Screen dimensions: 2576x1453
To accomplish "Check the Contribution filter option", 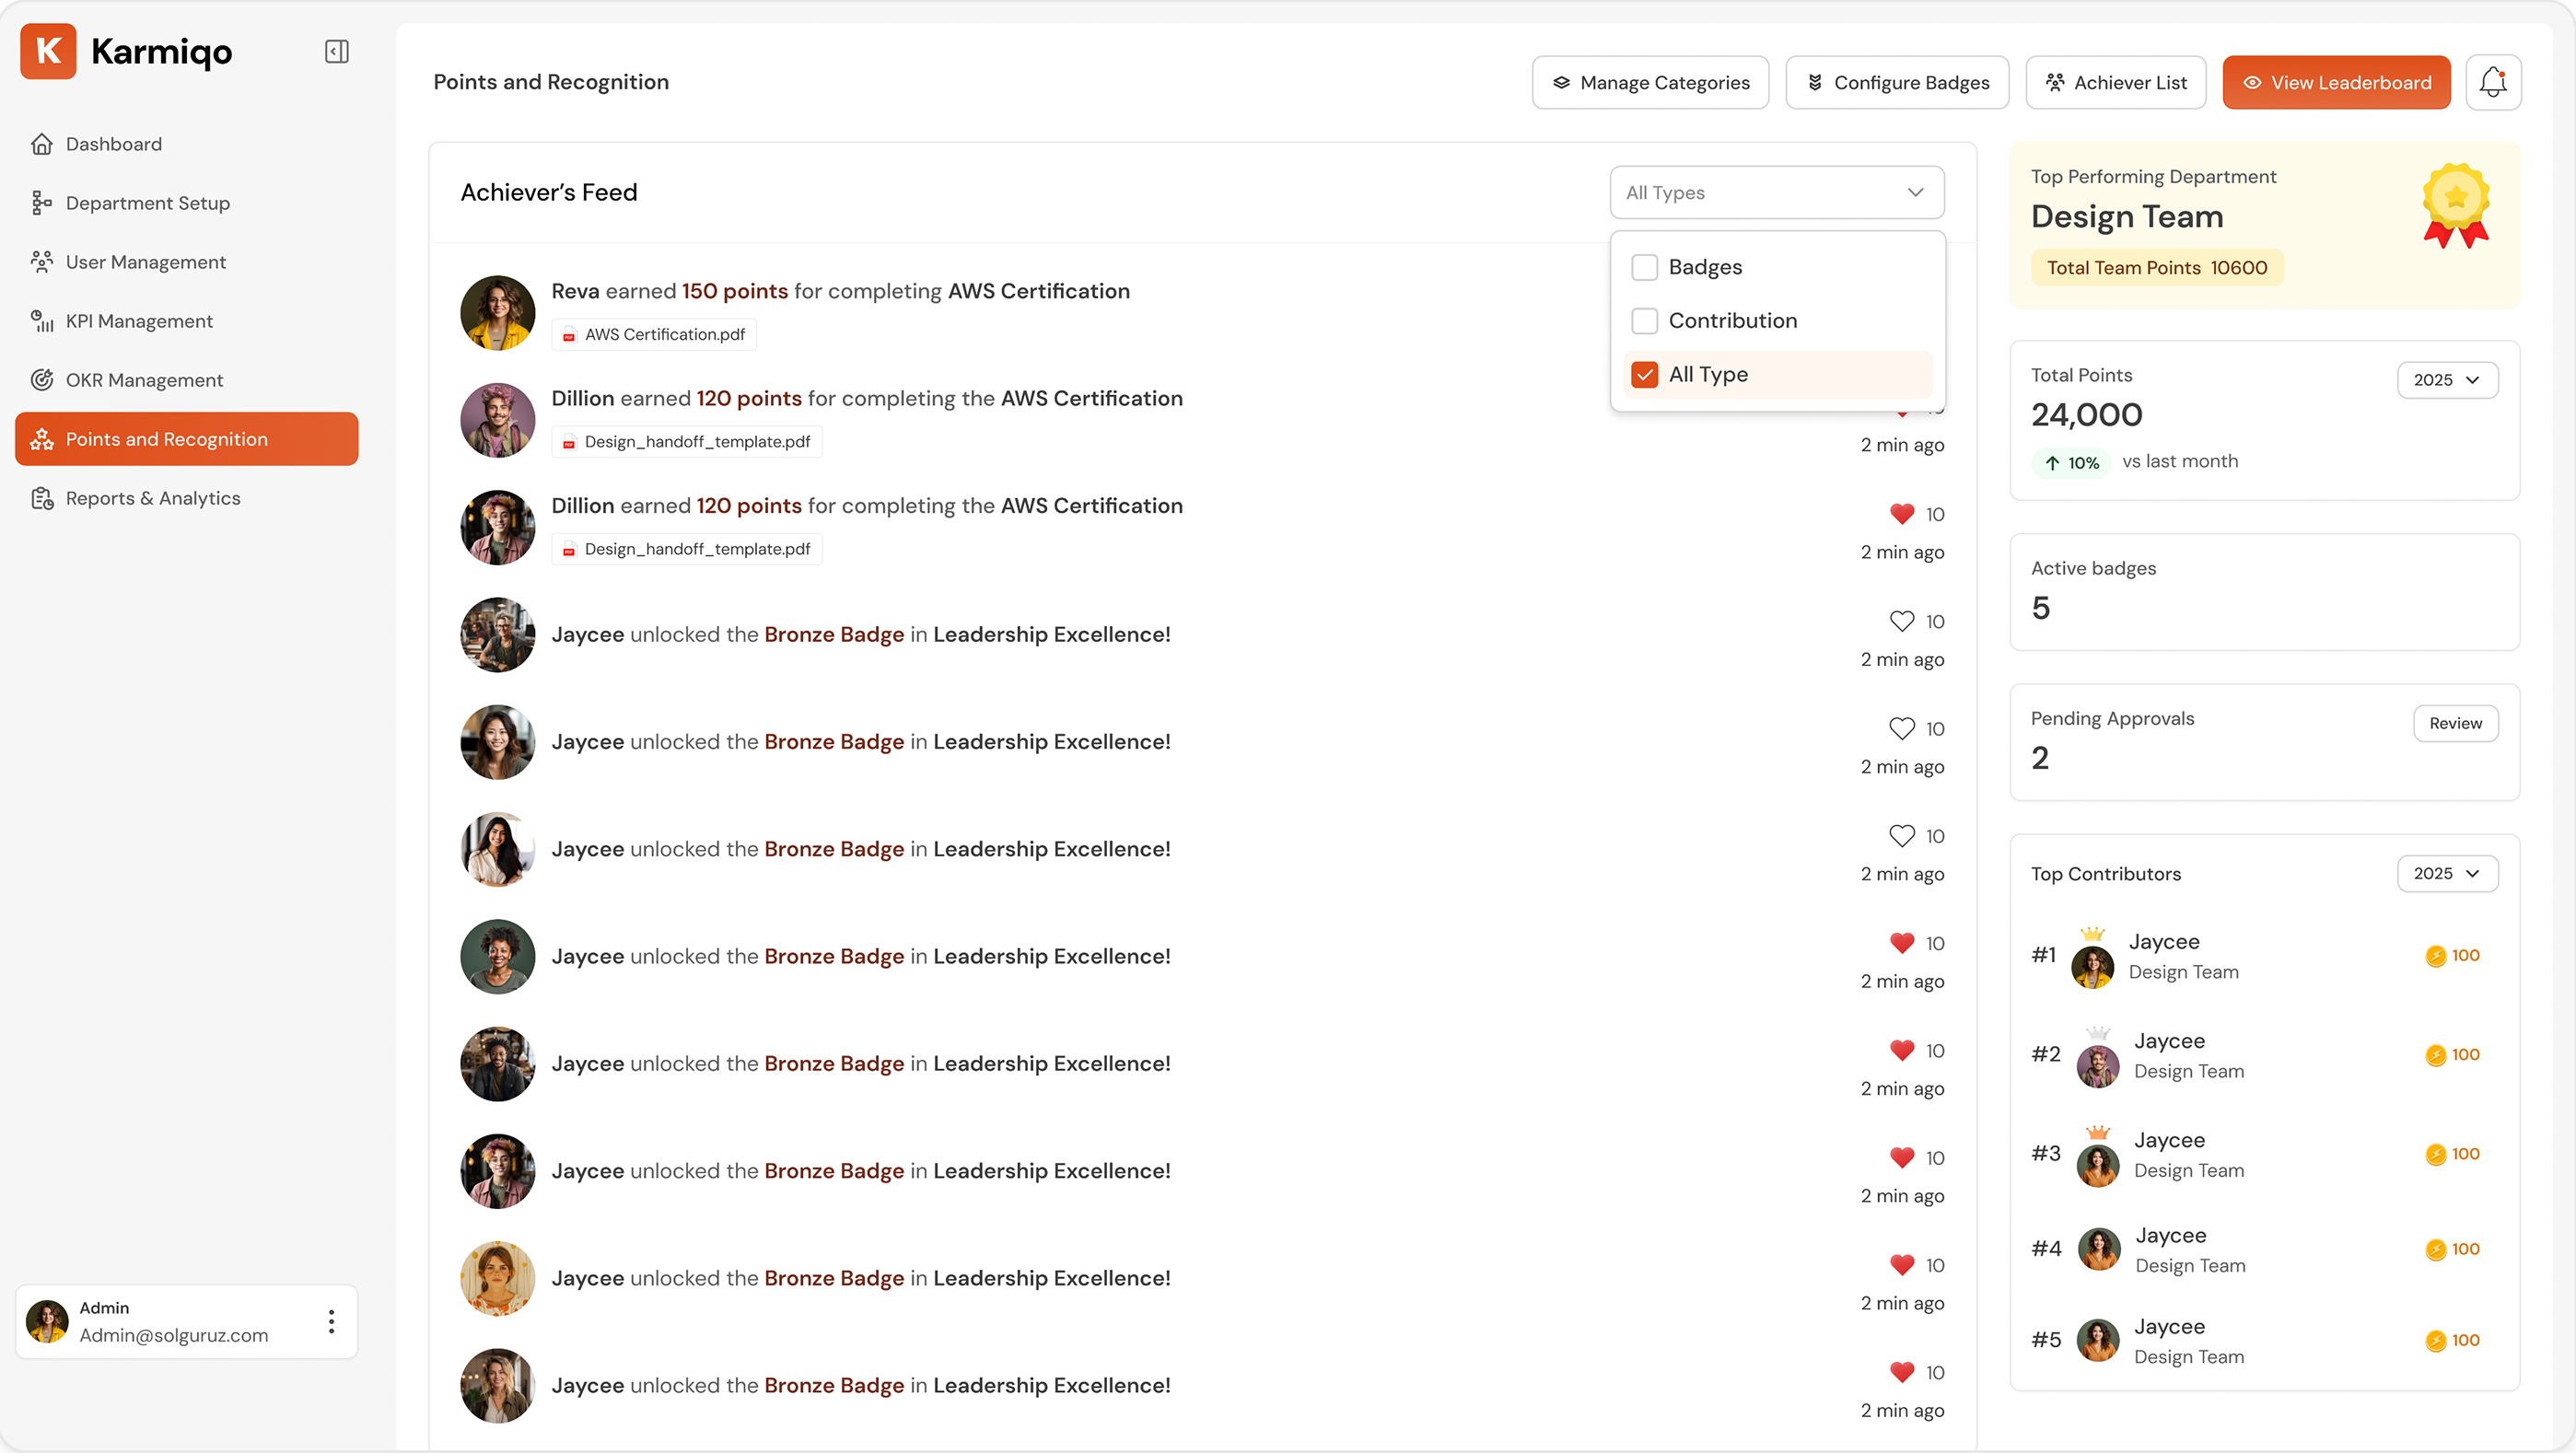I will click(1644, 321).
